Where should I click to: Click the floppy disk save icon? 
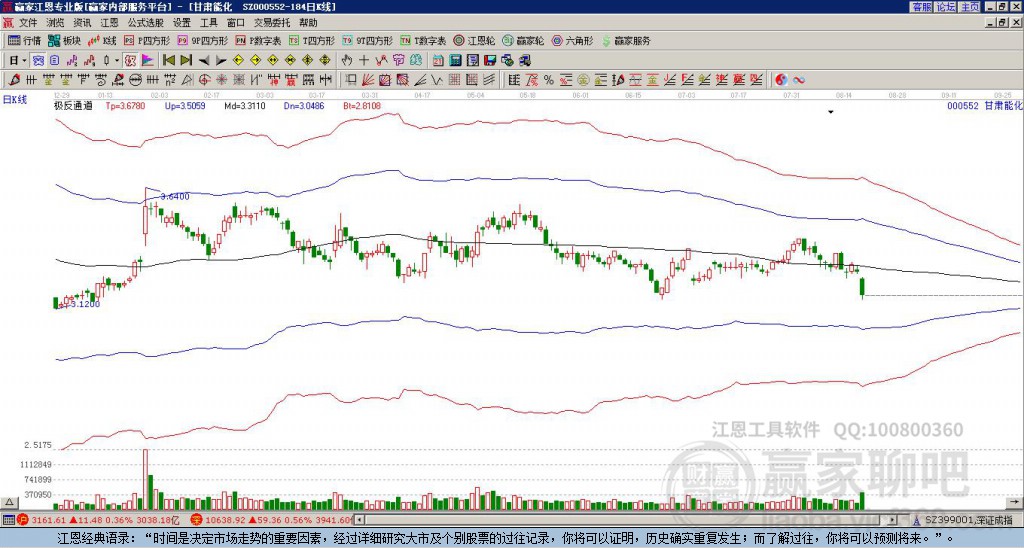coord(490,61)
